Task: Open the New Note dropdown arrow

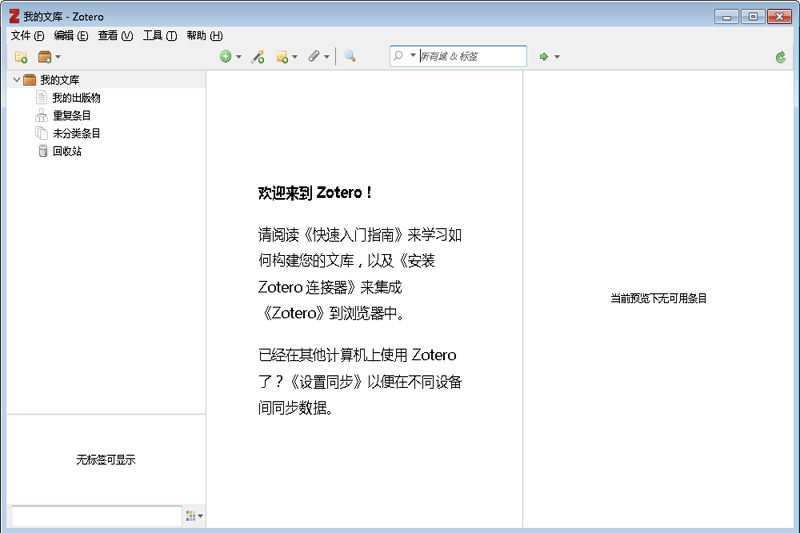Action: (295, 57)
